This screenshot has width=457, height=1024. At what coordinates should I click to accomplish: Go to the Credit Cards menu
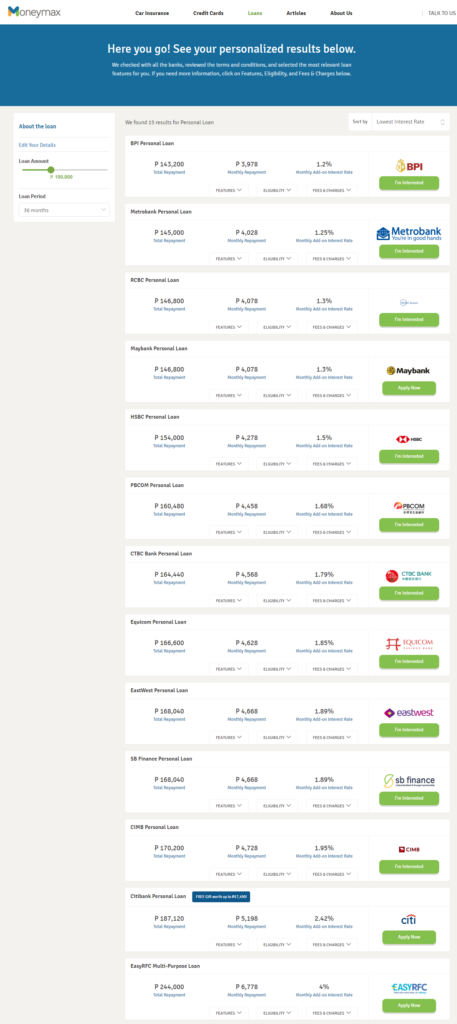coord(208,13)
